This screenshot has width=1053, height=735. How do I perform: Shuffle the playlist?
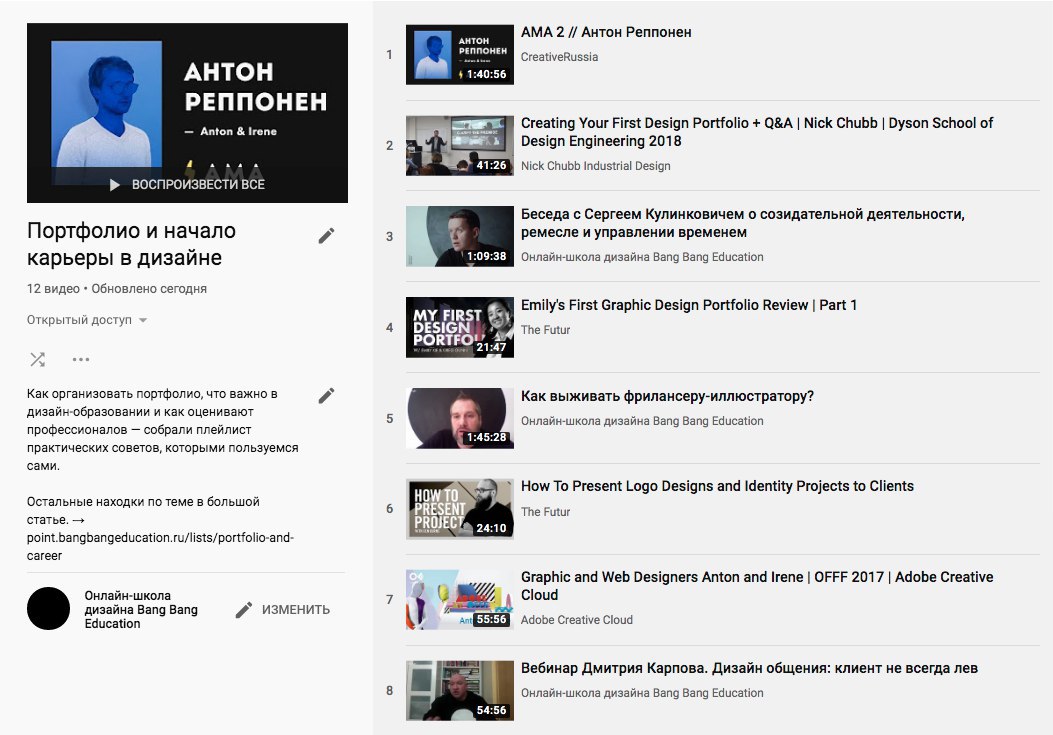pos(38,359)
